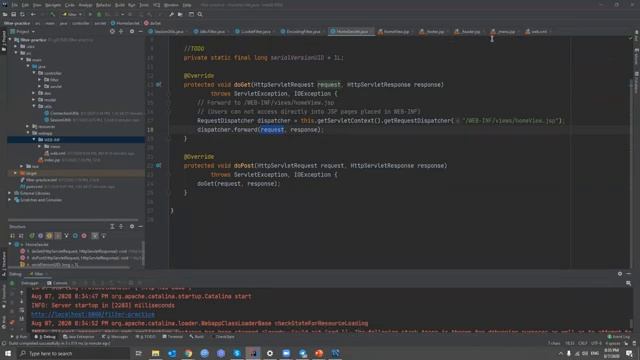The height and width of the screenshot is (360, 640).
Task: Open the toolbar's Open file folder icon
Action: pyautogui.click(x=5, y=14)
